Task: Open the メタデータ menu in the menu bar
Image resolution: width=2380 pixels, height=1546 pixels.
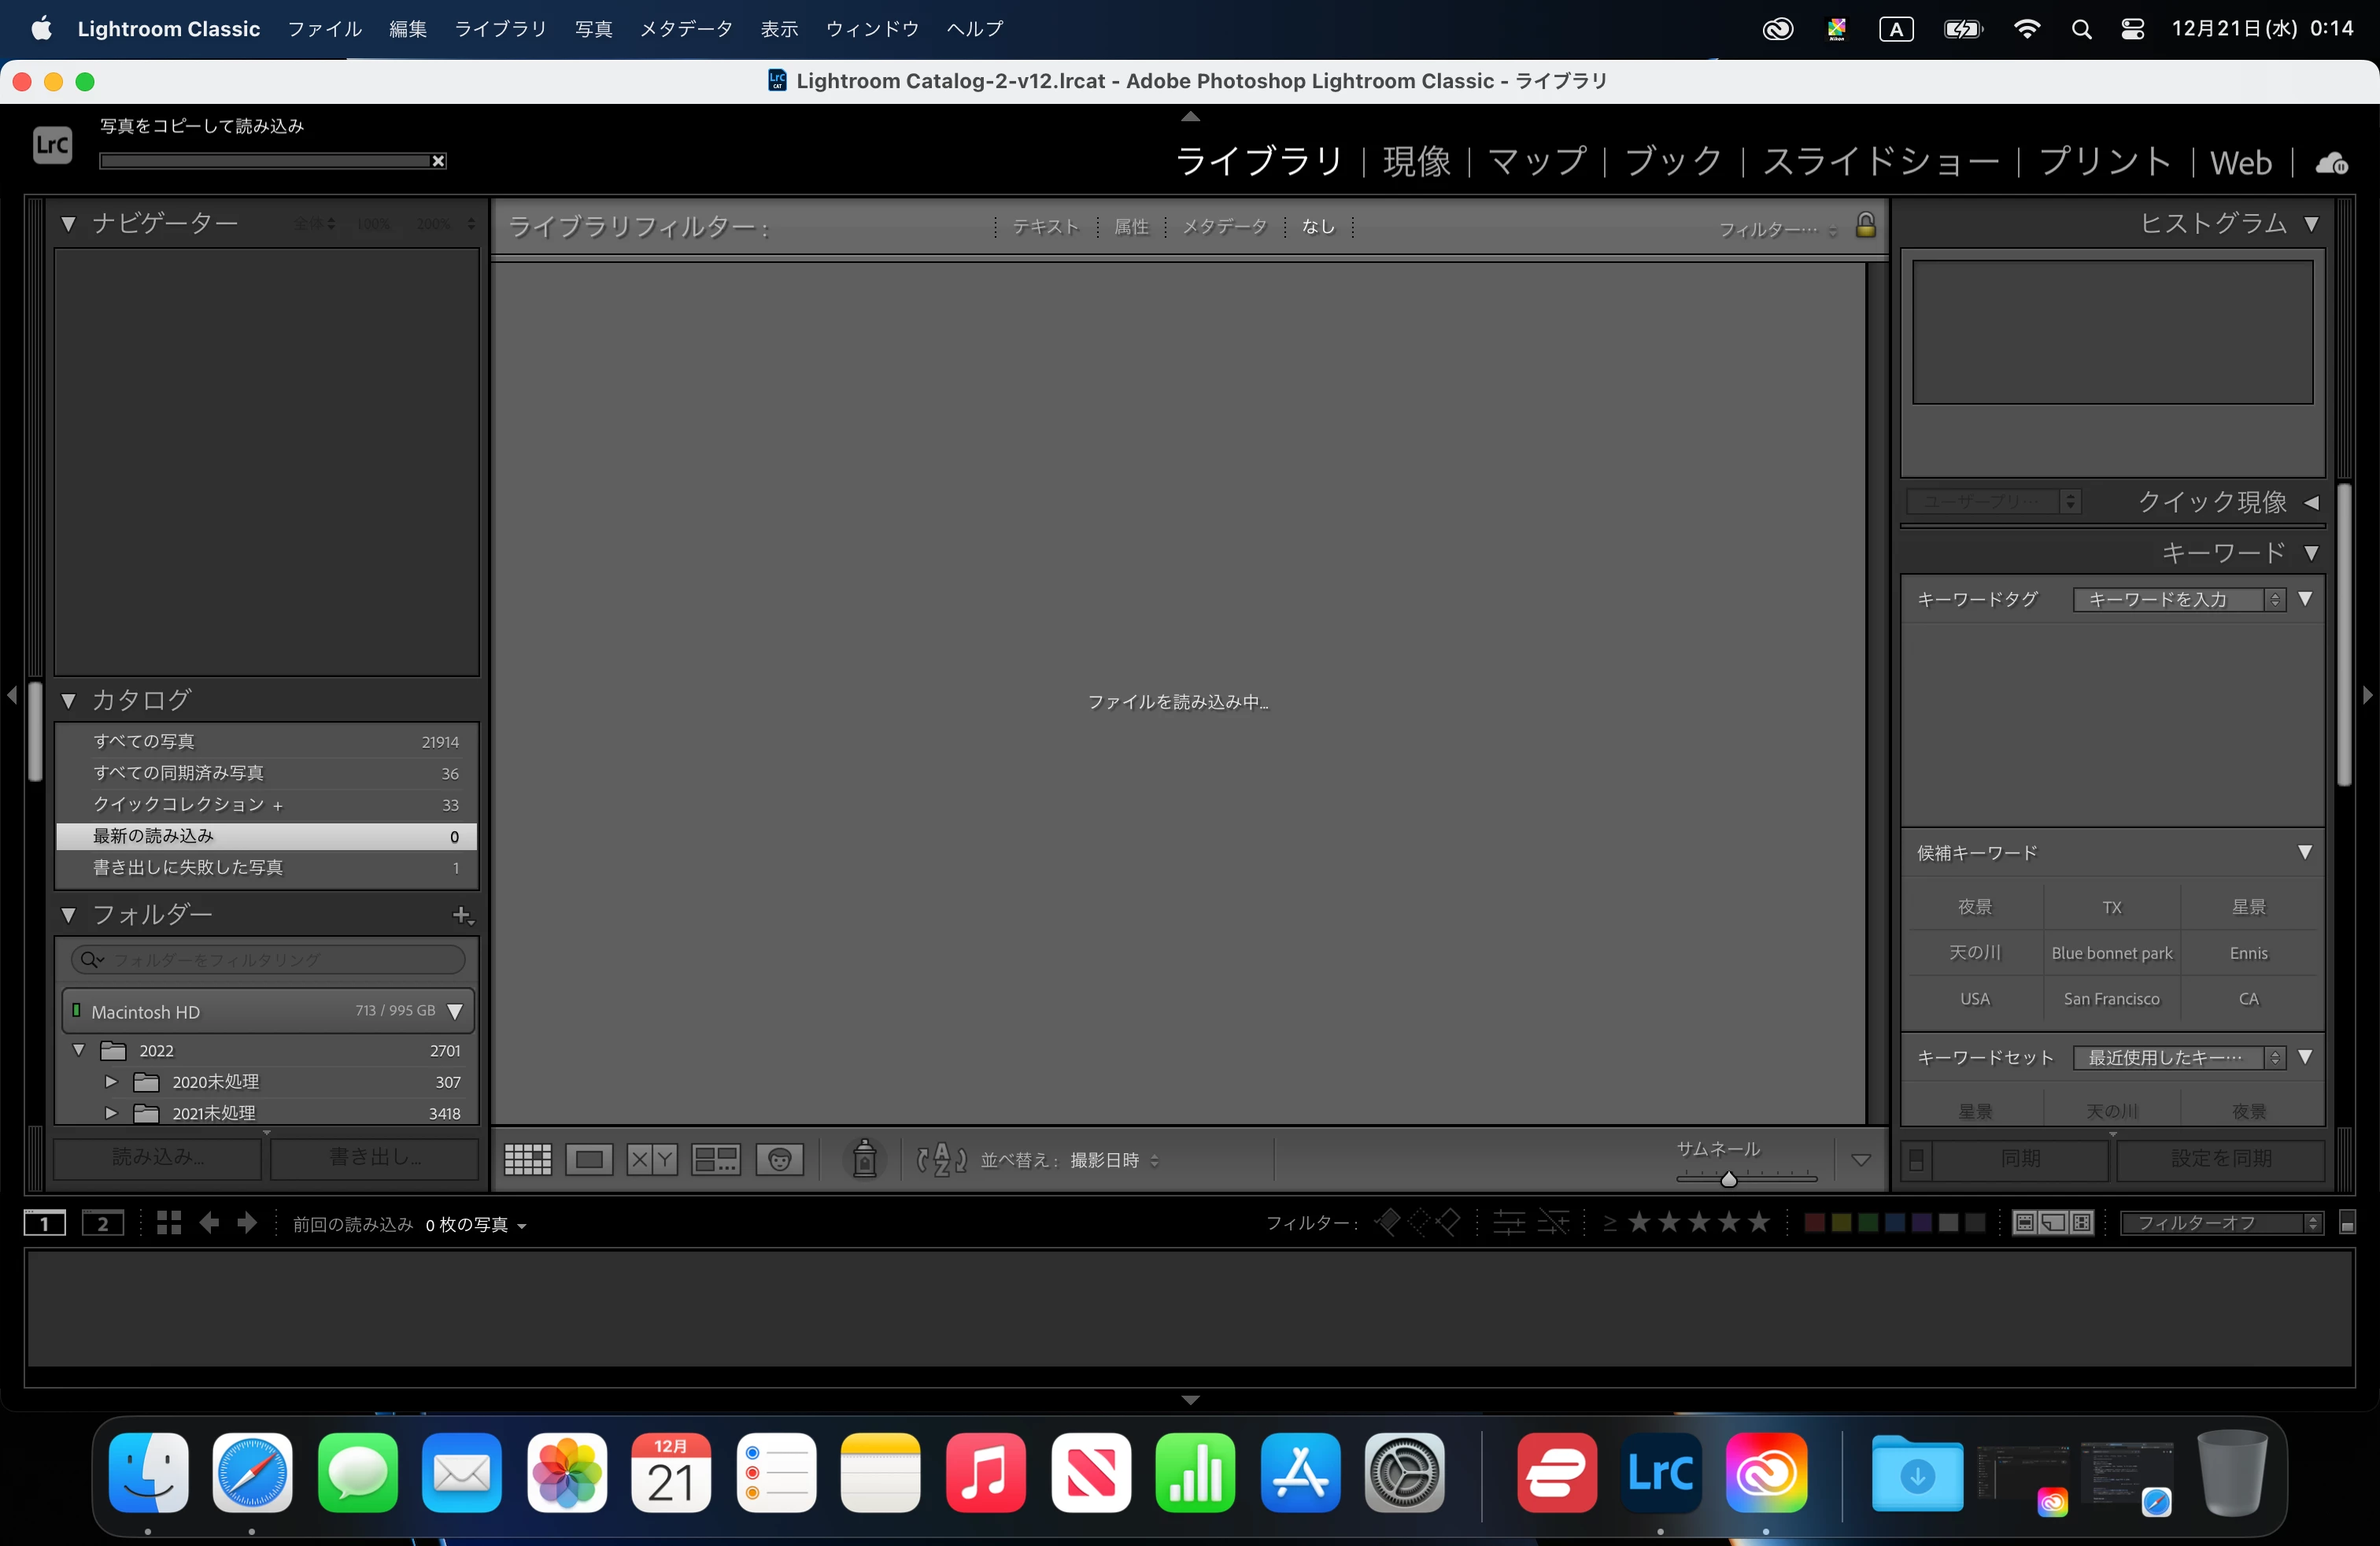Action: tap(686, 29)
